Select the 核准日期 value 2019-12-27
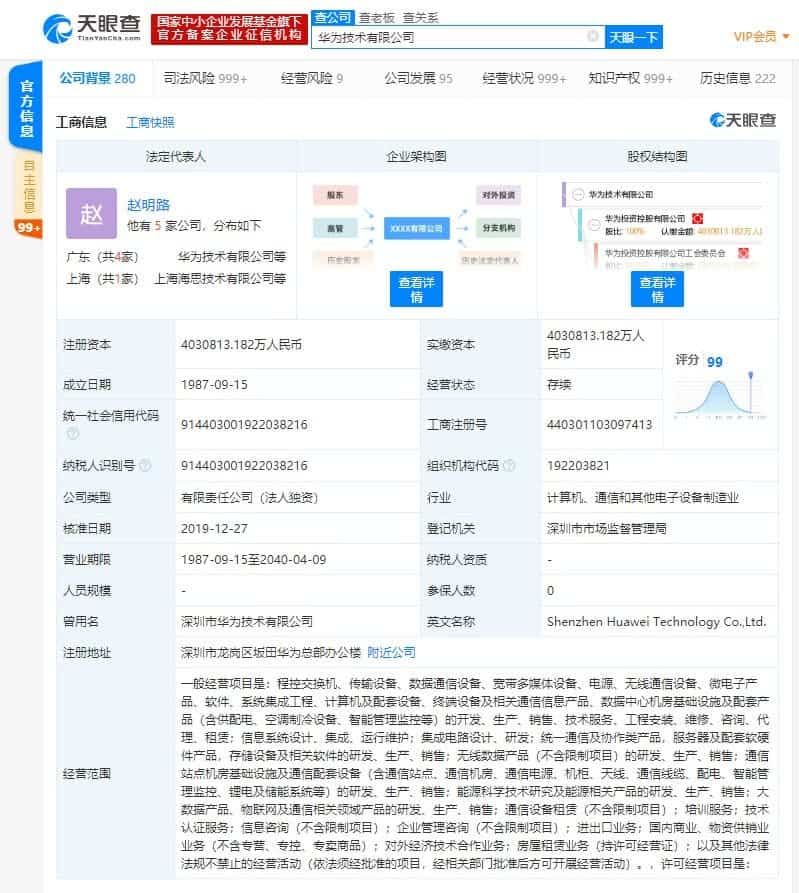Image resolution: width=799 pixels, height=893 pixels. point(214,529)
